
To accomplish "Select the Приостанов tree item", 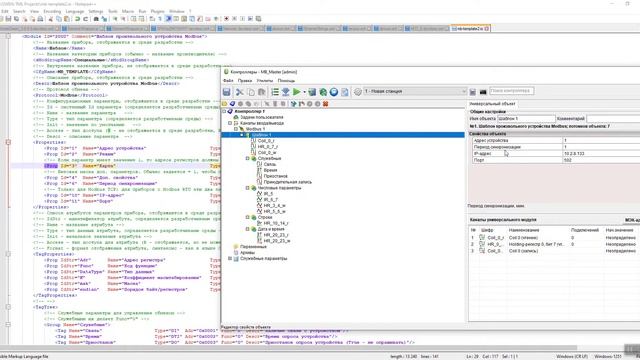I will tap(276, 176).
